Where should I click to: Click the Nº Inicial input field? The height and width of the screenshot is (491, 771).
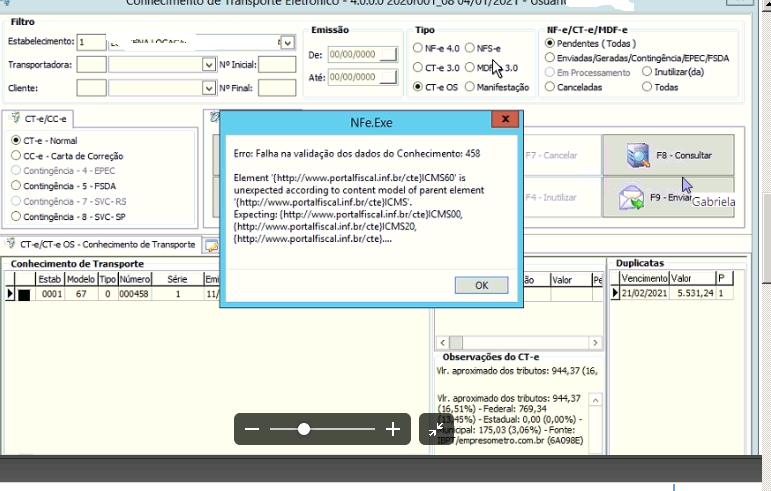pos(277,64)
